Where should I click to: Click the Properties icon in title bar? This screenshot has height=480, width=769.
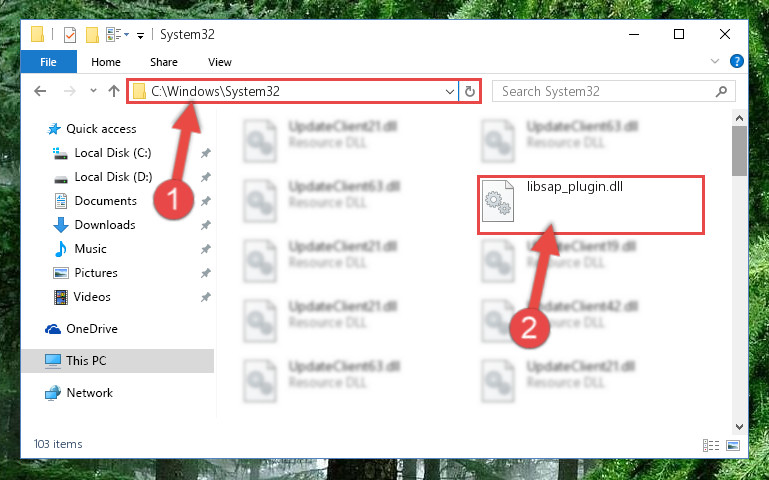pos(70,35)
